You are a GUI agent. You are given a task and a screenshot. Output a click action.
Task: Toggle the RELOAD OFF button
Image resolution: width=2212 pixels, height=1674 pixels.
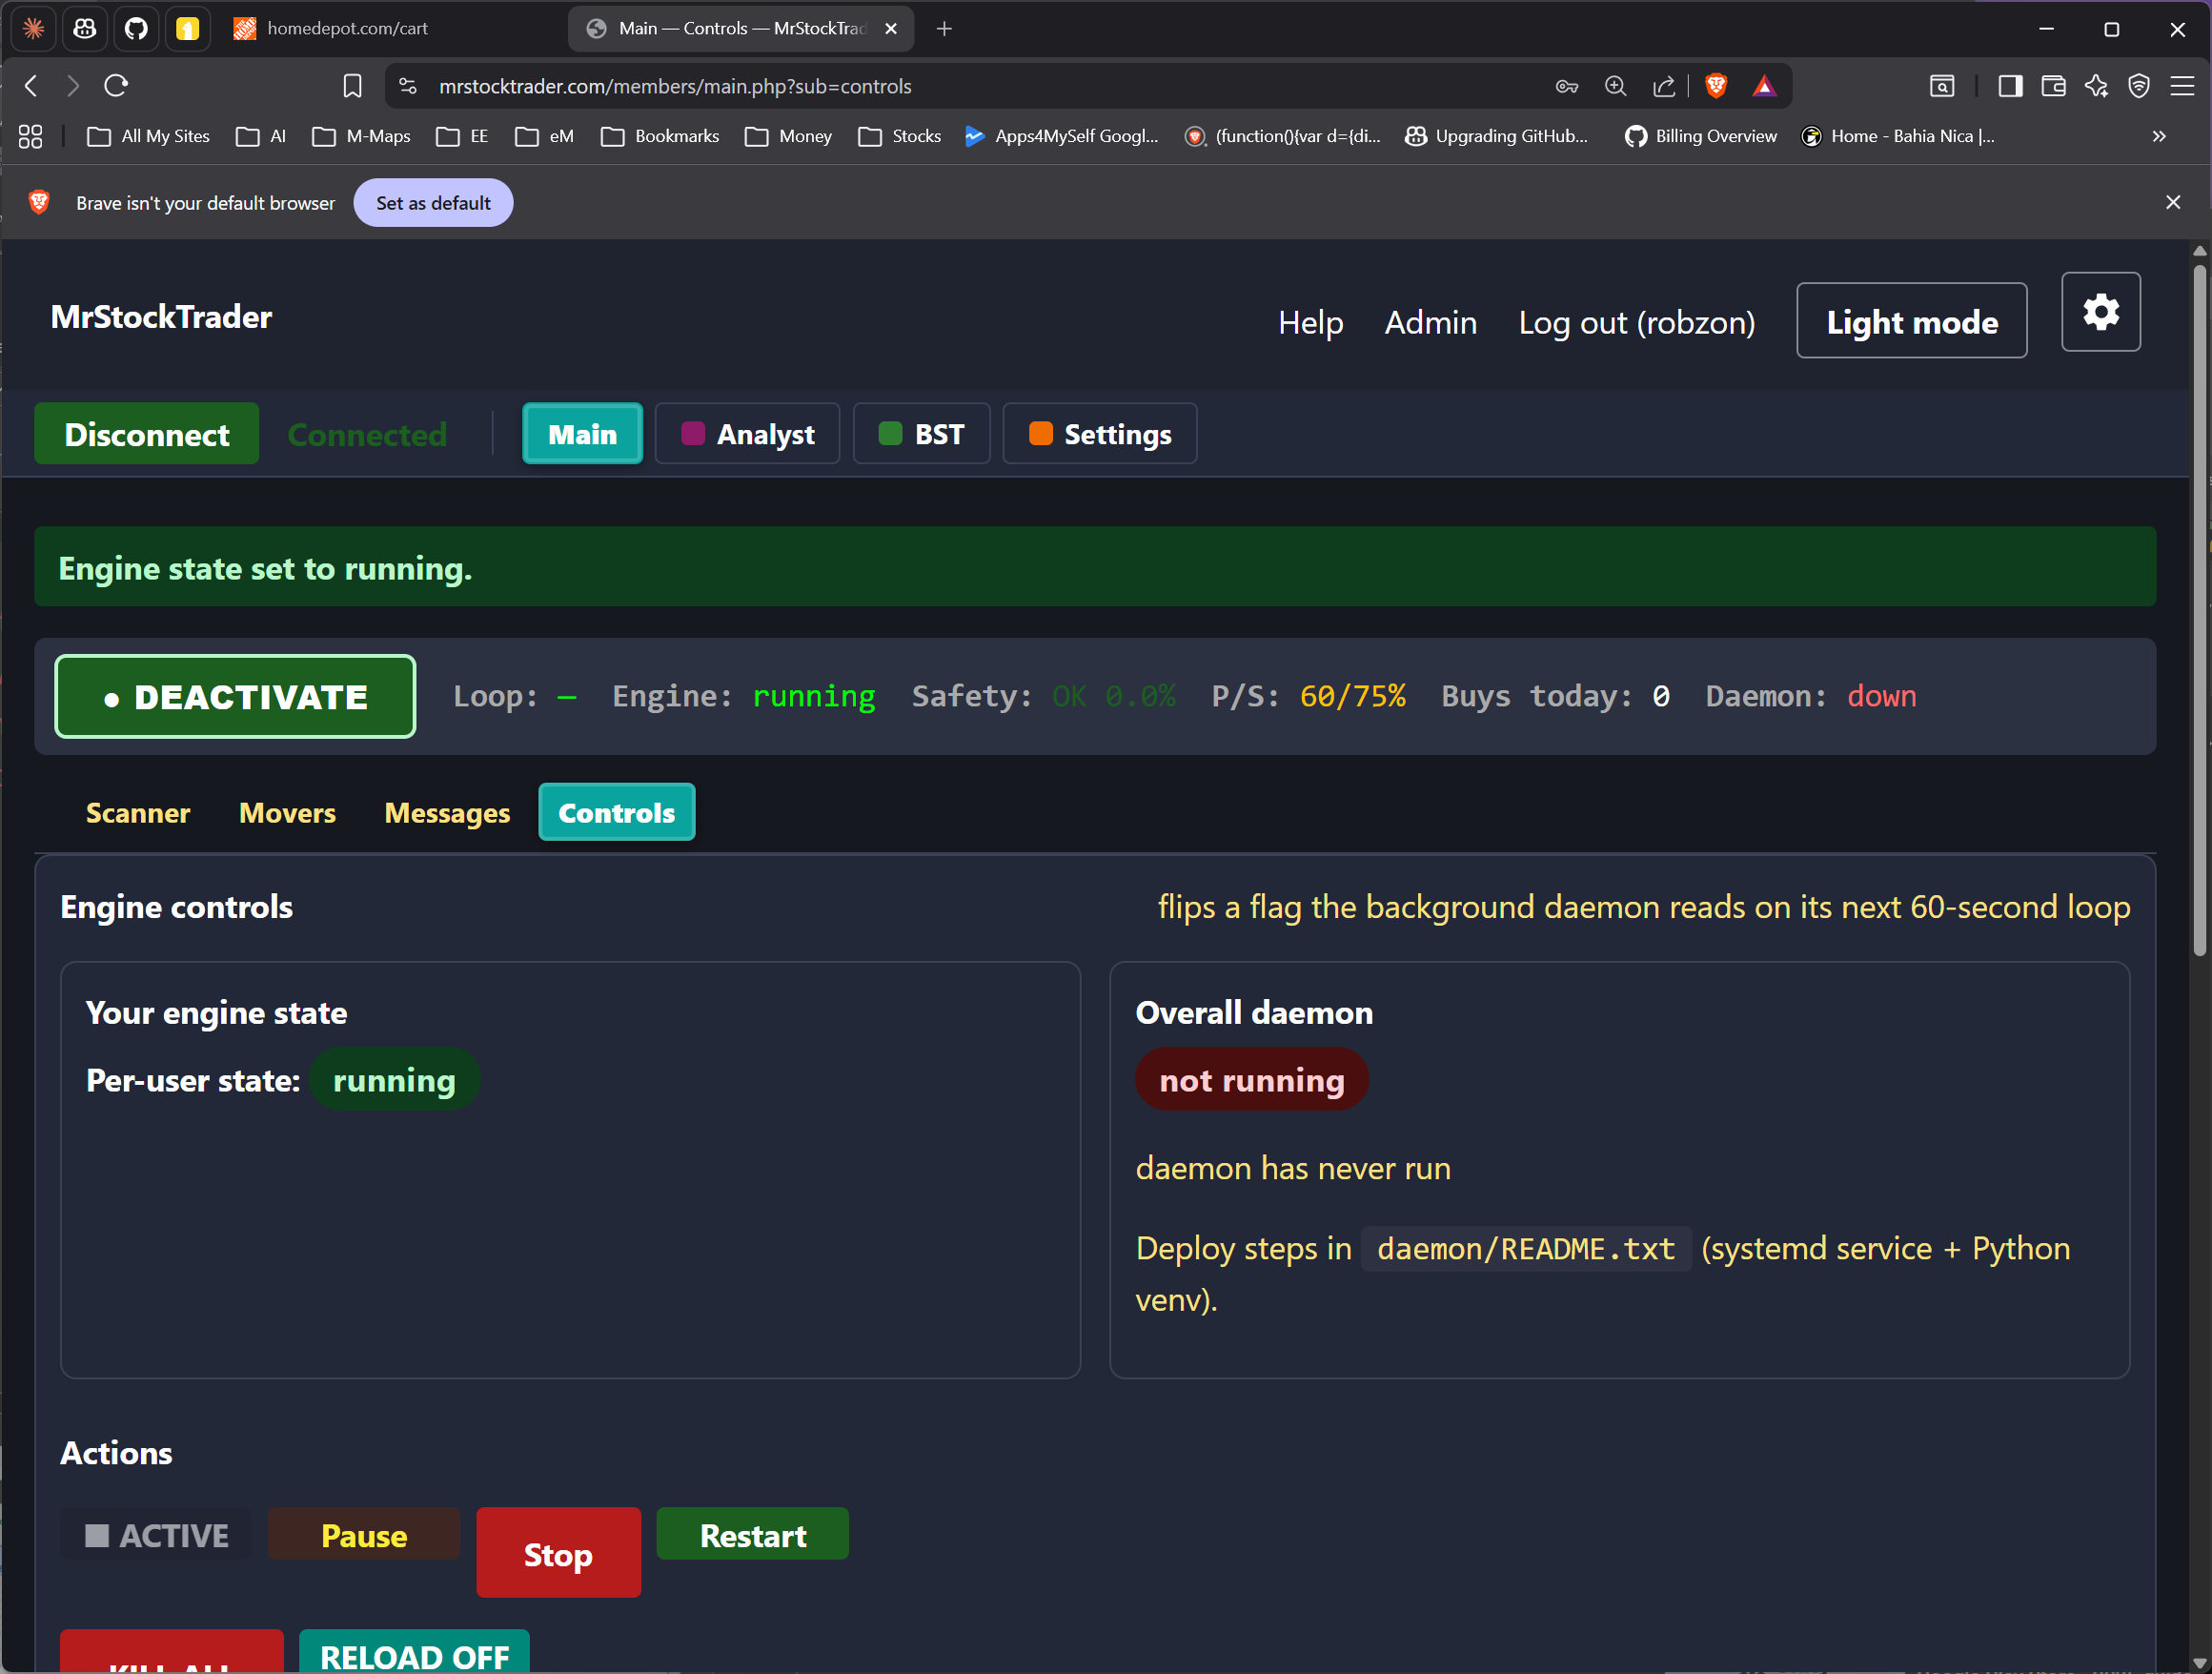[414, 1654]
